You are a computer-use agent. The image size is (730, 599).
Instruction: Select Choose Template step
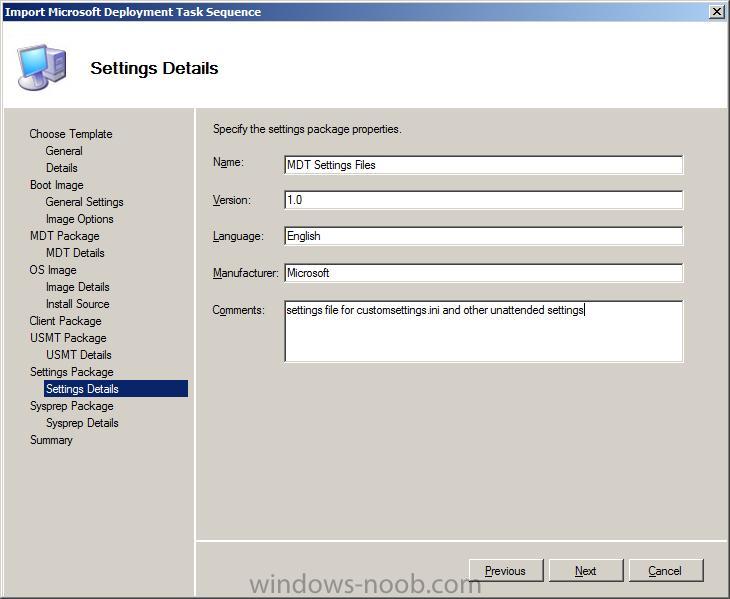[71, 134]
